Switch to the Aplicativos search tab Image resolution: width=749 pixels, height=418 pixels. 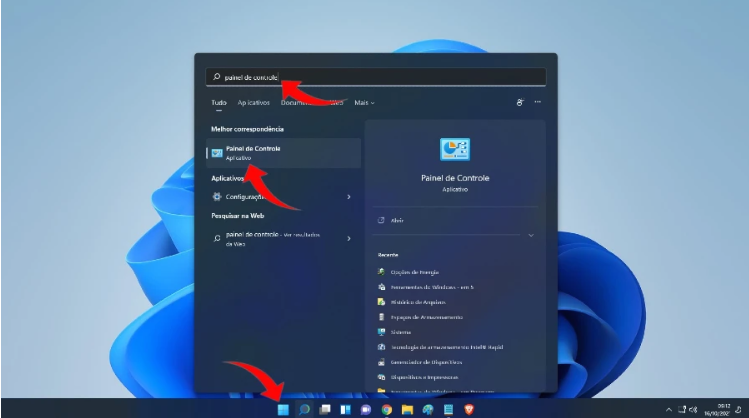click(254, 103)
